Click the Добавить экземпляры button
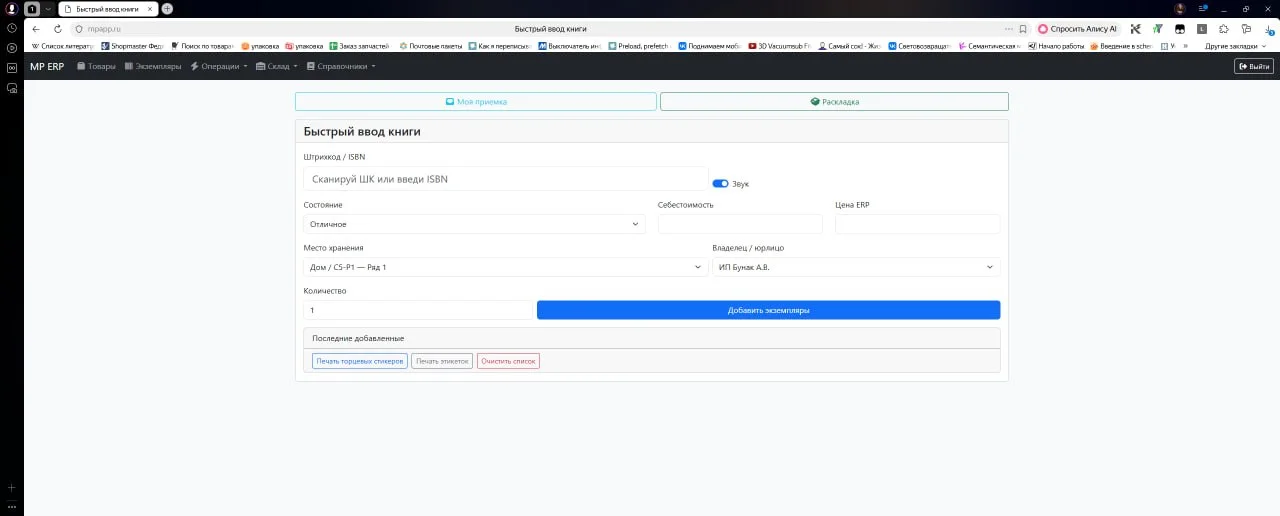Screen dimensions: 1280x516 pos(768,310)
